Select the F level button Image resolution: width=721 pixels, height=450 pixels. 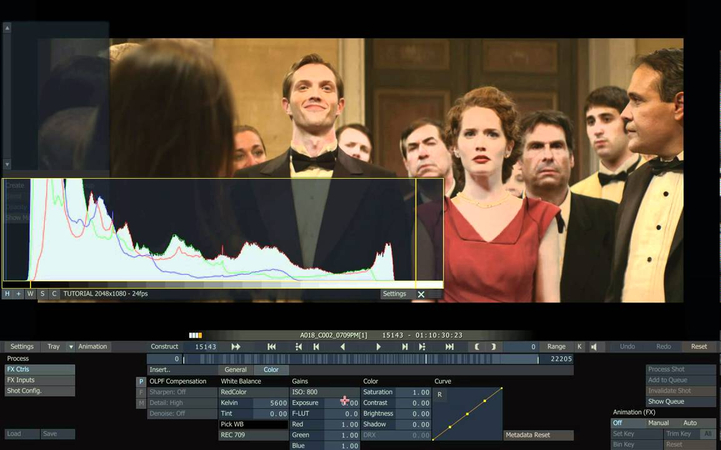click(x=141, y=392)
